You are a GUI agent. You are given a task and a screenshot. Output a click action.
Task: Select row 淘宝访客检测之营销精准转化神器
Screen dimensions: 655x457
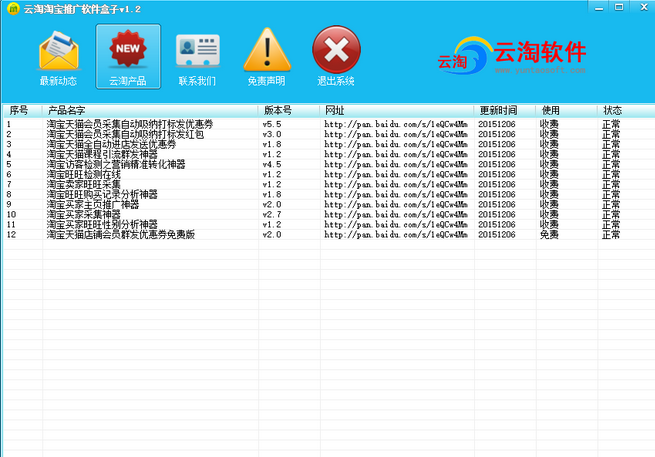click(x=329, y=164)
